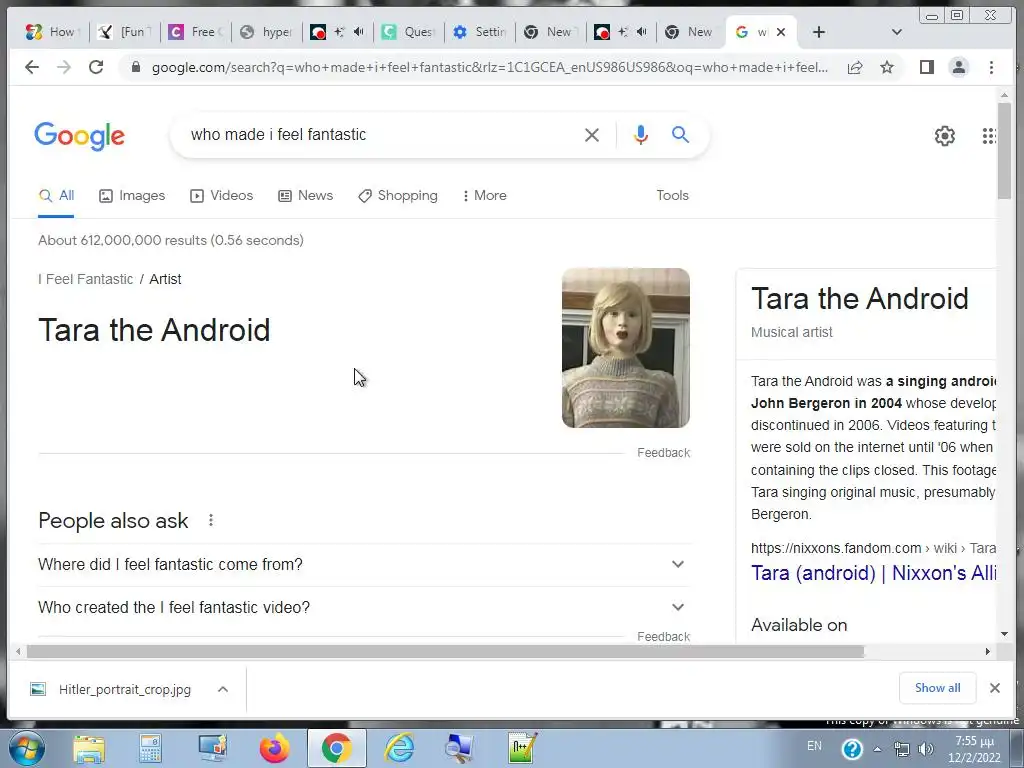Image resolution: width=1024 pixels, height=768 pixels.
Task: Go back to the previous page
Action: point(31,67)
